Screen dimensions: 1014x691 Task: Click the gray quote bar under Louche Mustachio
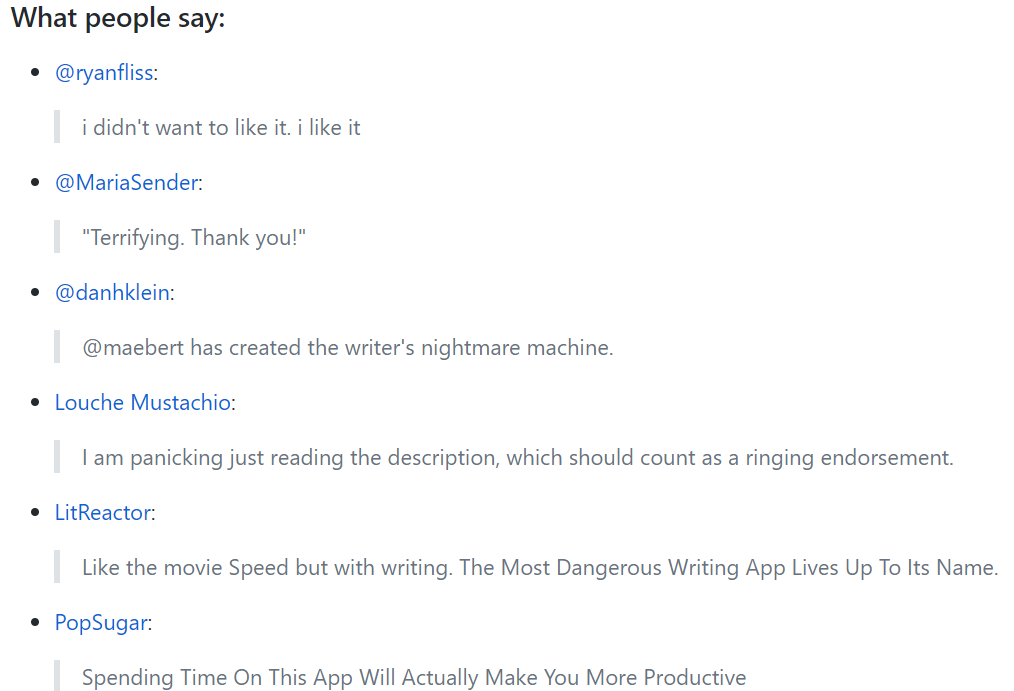click(x=57, y=458)
